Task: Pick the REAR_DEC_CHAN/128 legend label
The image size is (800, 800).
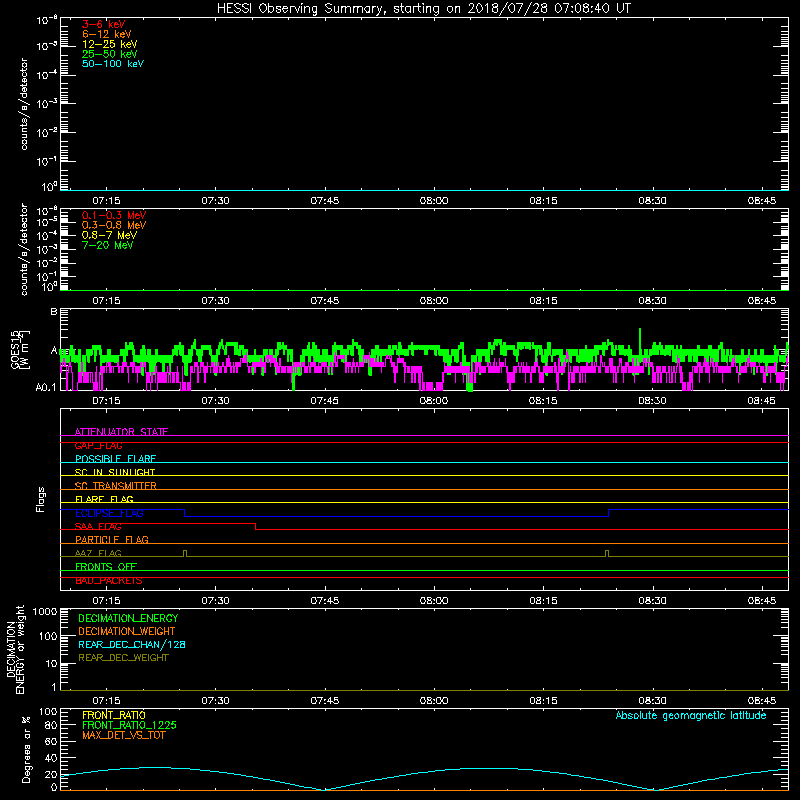Action: tap(132, 645)
